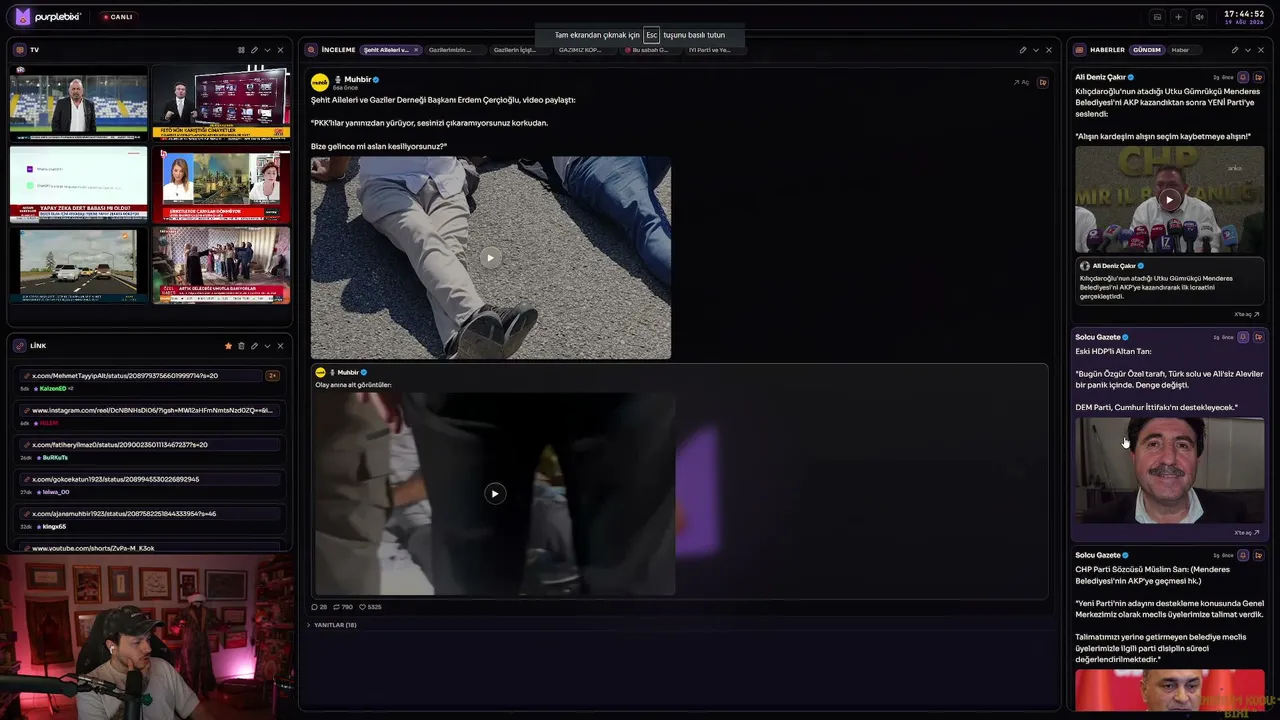Image resolution: width=1280 pixels, height=720 pixels.
Task: Toggle notification bell on Solcu Gazete Altan Tan post
Action: pos(1243,337)
